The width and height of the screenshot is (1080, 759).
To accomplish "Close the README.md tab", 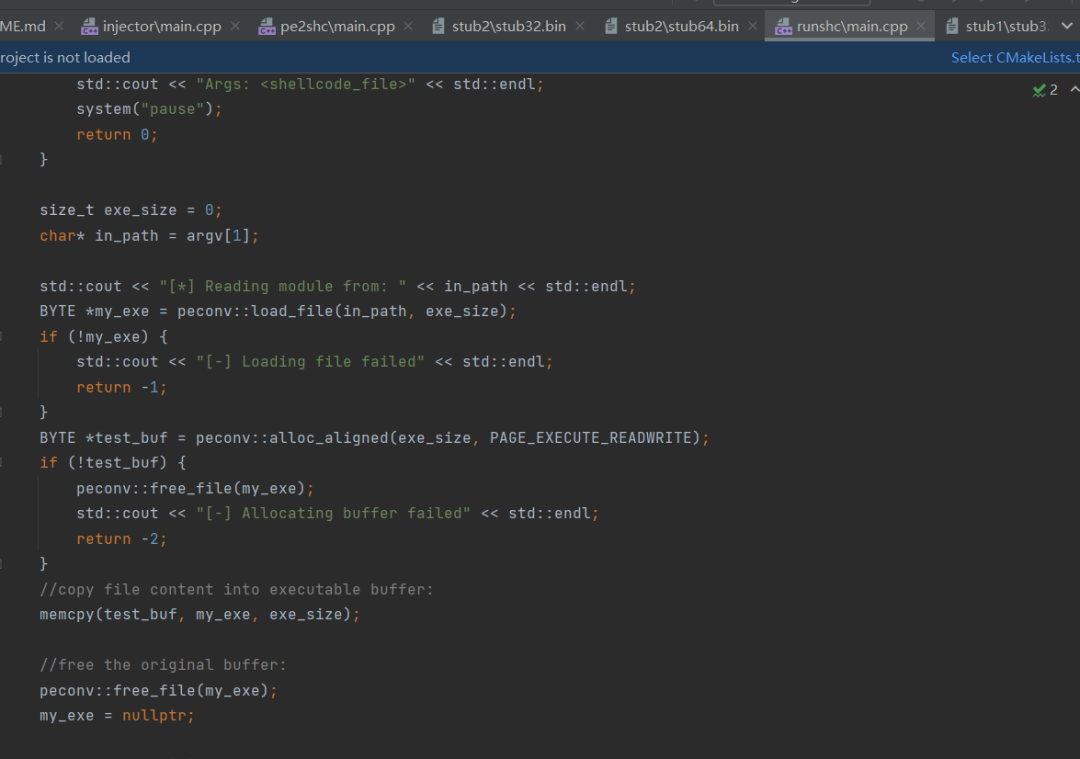I will point(59,26).
